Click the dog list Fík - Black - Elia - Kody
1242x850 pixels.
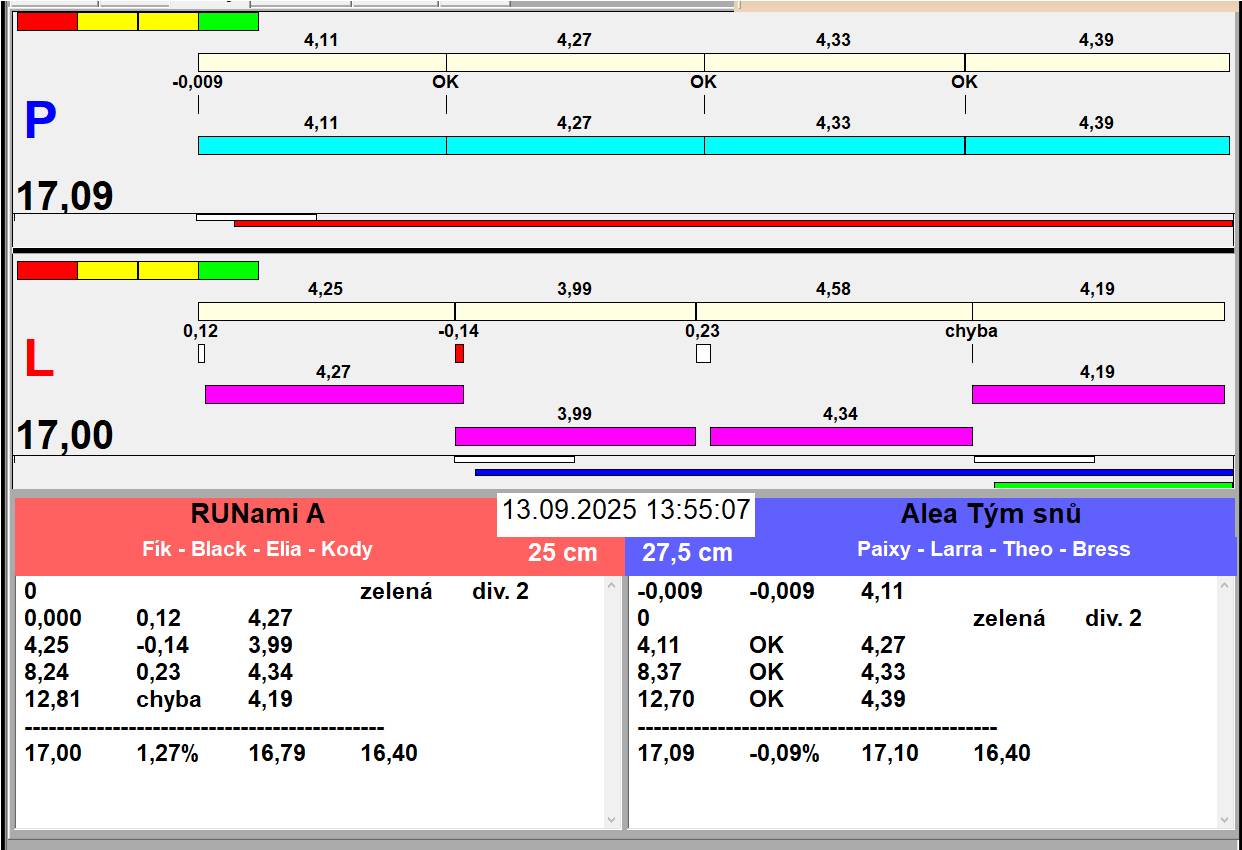tap(257, 549)
